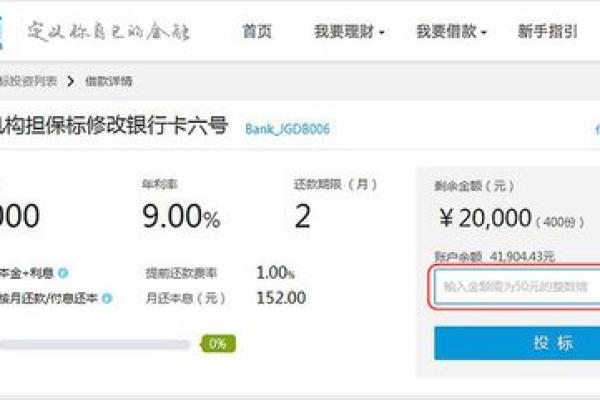Viewport: 600px width, 400px height.
Task: Select the 1.00% early repayment rate
Action: pos(276,273)
